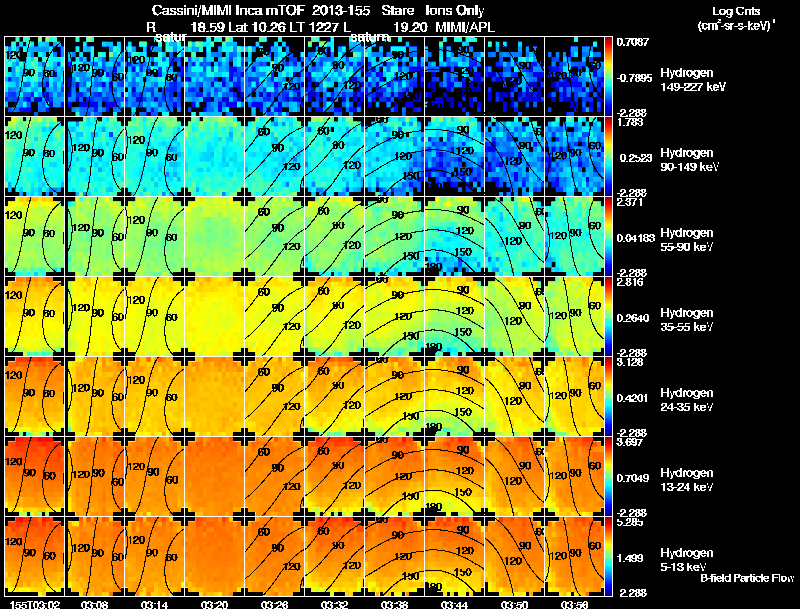Click the 03:08 time axis label

tap(94, 604)
